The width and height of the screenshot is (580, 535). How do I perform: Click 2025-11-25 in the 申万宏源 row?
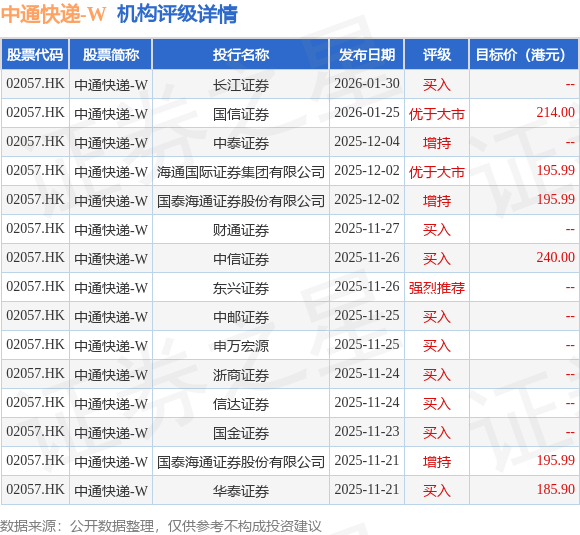(367, 344)
